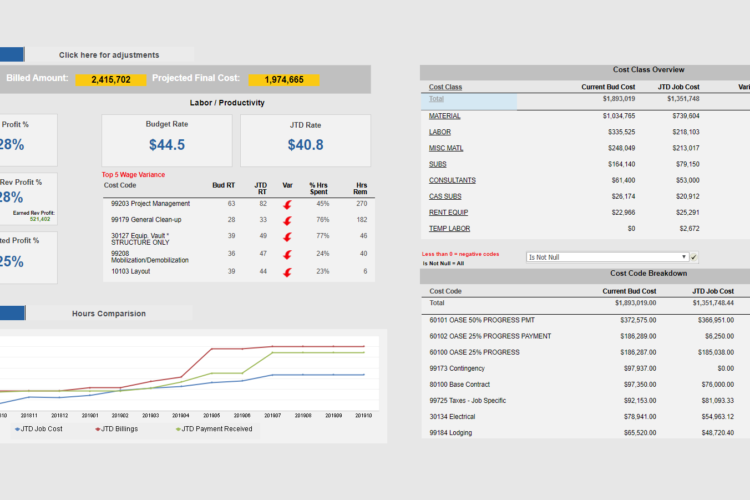Click the red variance arrow for Project Management
The image size is (750, 500).
coord(287,205)
